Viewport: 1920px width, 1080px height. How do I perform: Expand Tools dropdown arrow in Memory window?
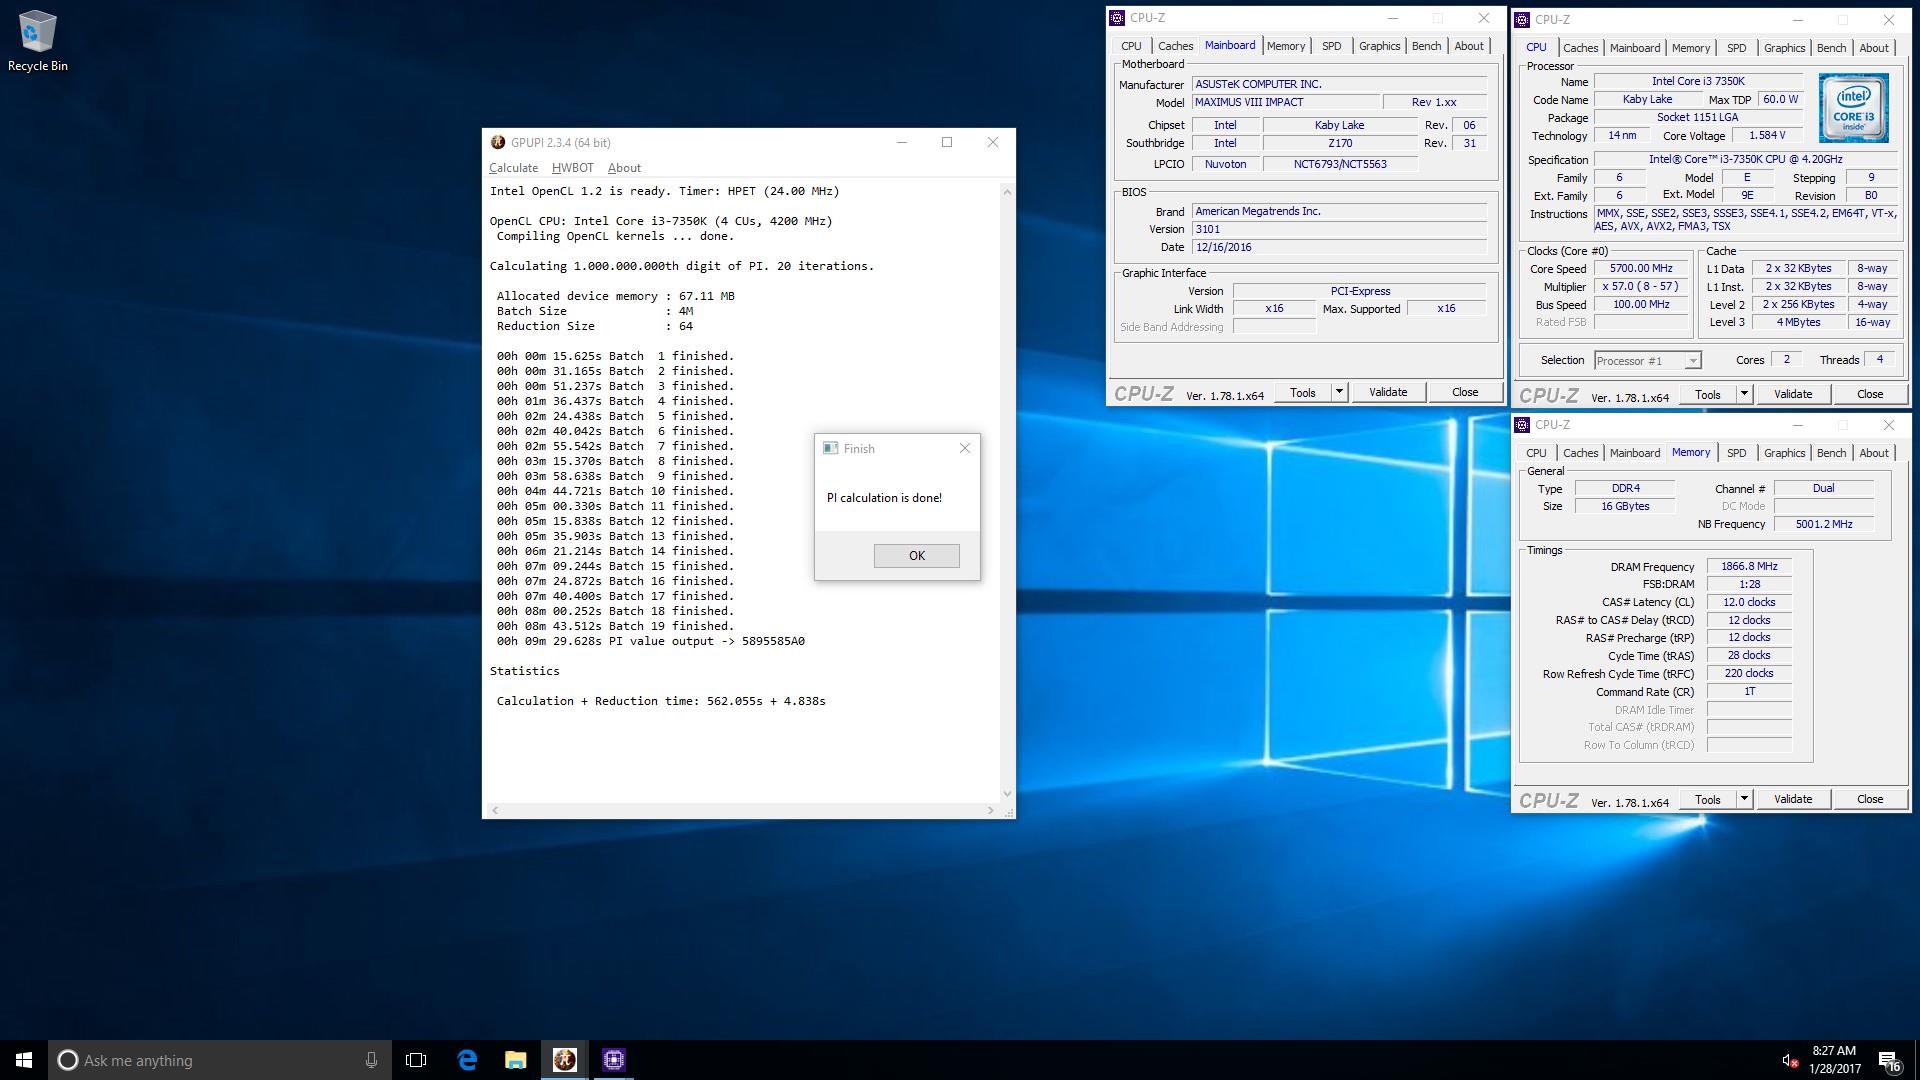coord(1744,799)
